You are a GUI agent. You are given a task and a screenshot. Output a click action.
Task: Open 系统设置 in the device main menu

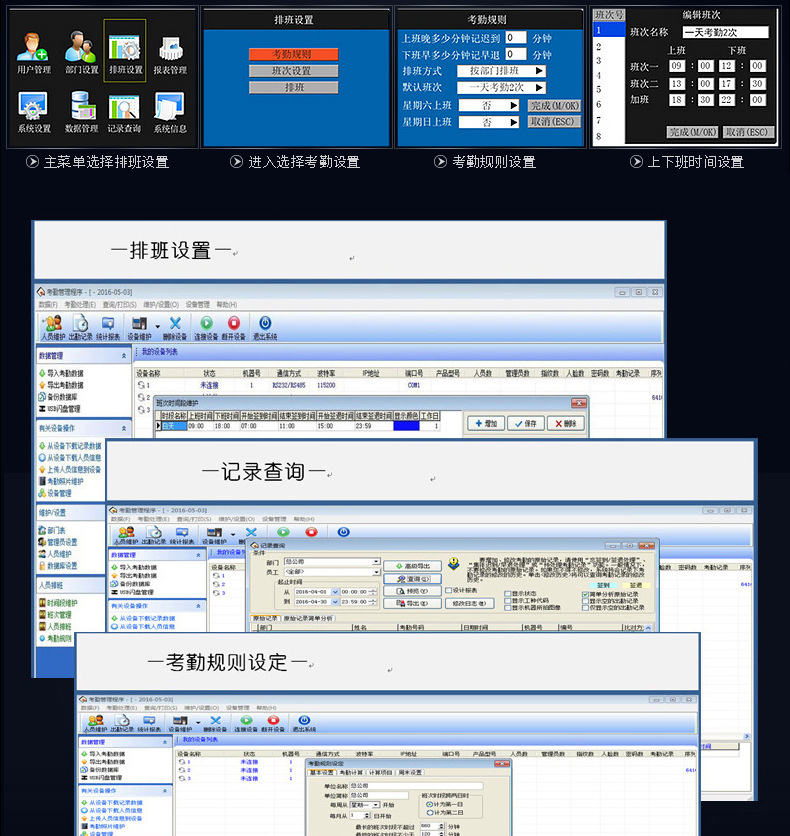(x=34, y=112)
